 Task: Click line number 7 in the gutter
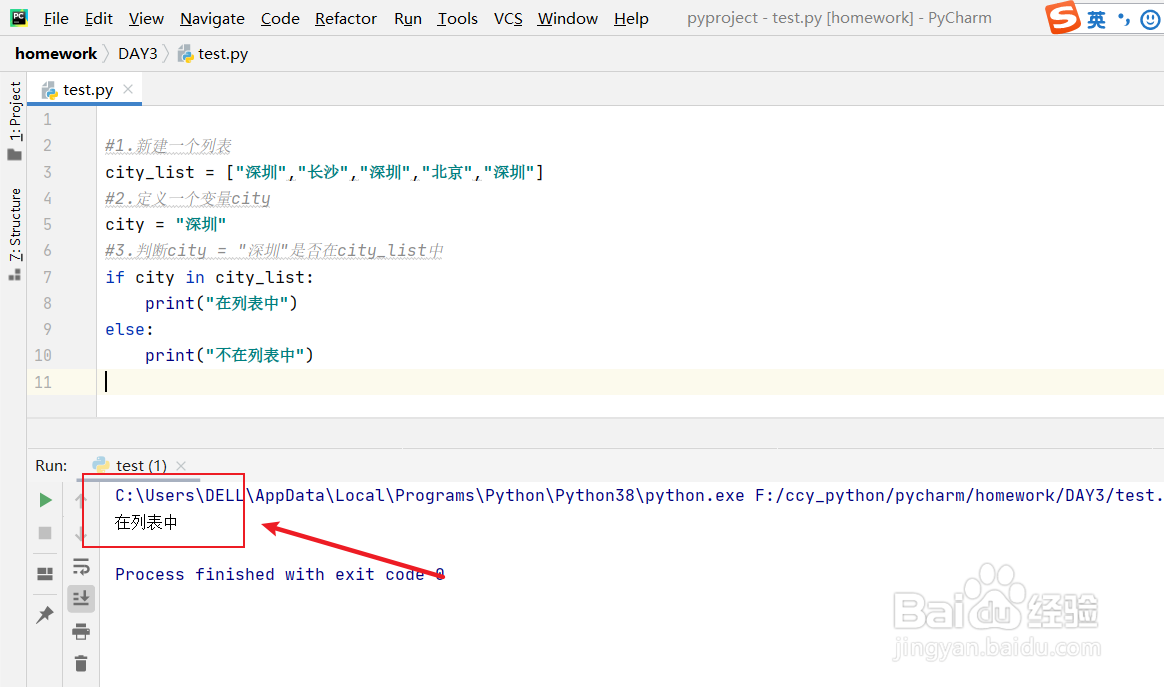[x=48, y=277]
